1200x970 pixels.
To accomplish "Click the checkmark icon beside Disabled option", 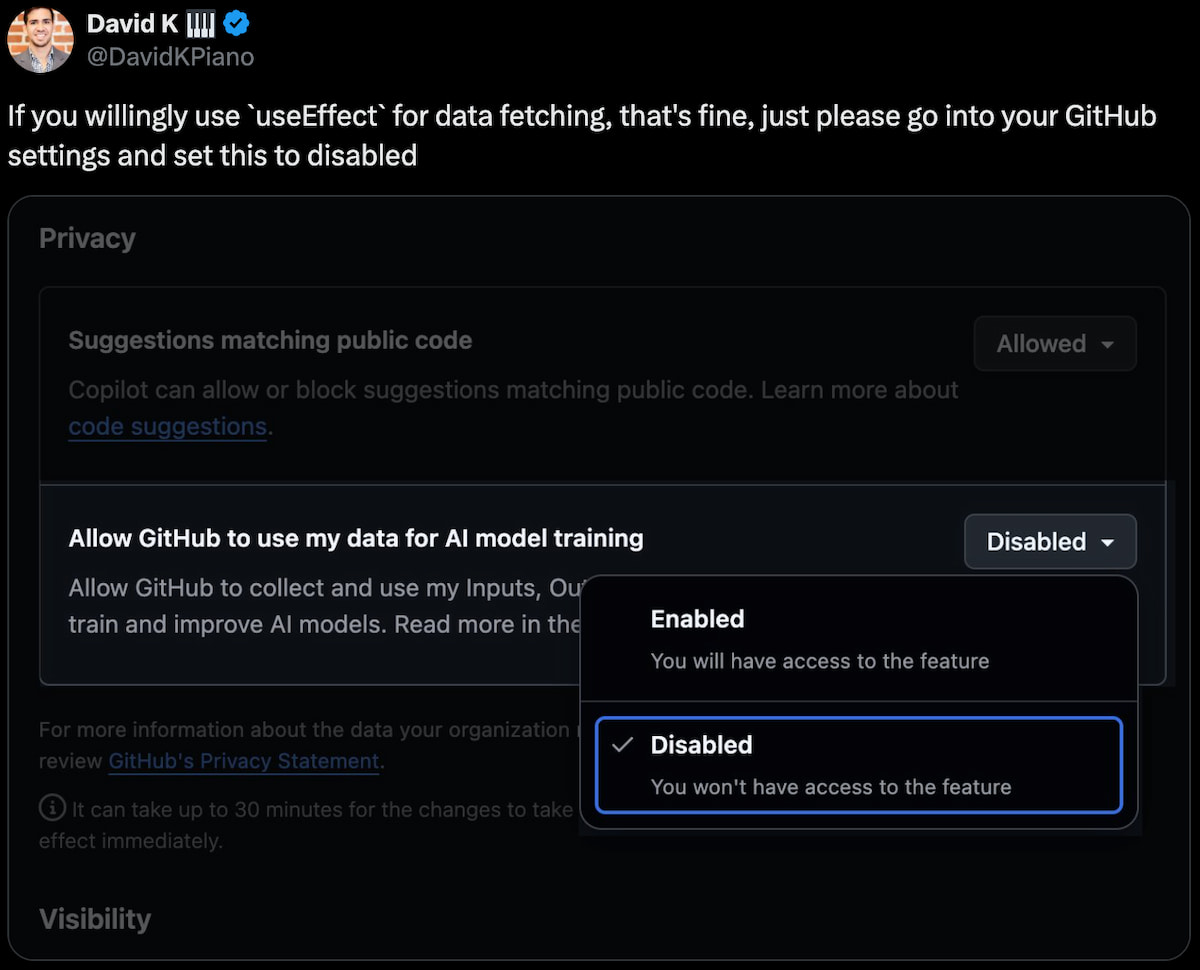I will [622, 745].
